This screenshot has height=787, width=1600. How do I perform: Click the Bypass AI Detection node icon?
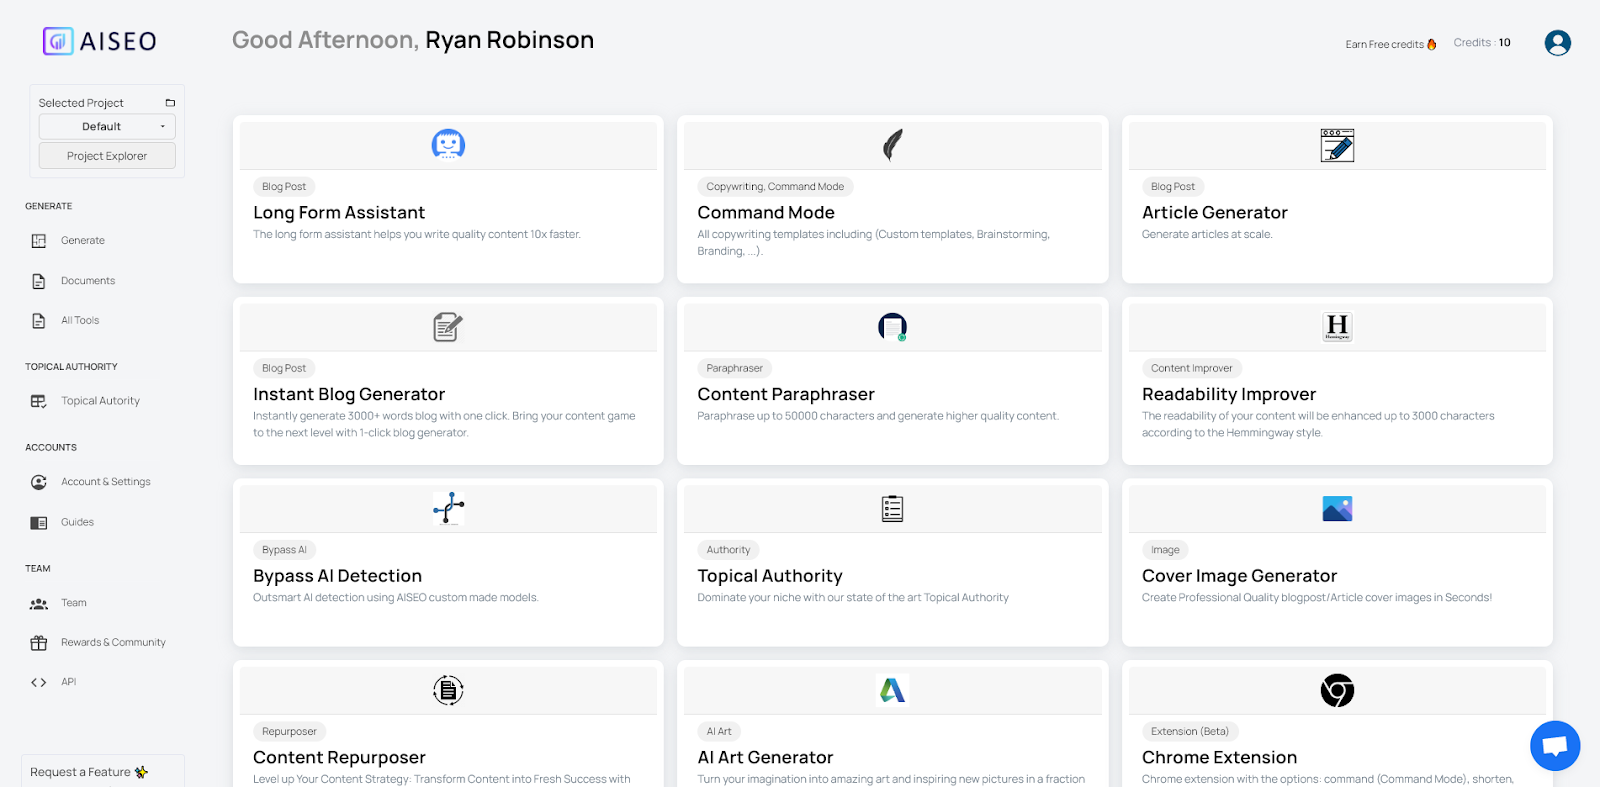pyautogui.click(x=448, y=508)
